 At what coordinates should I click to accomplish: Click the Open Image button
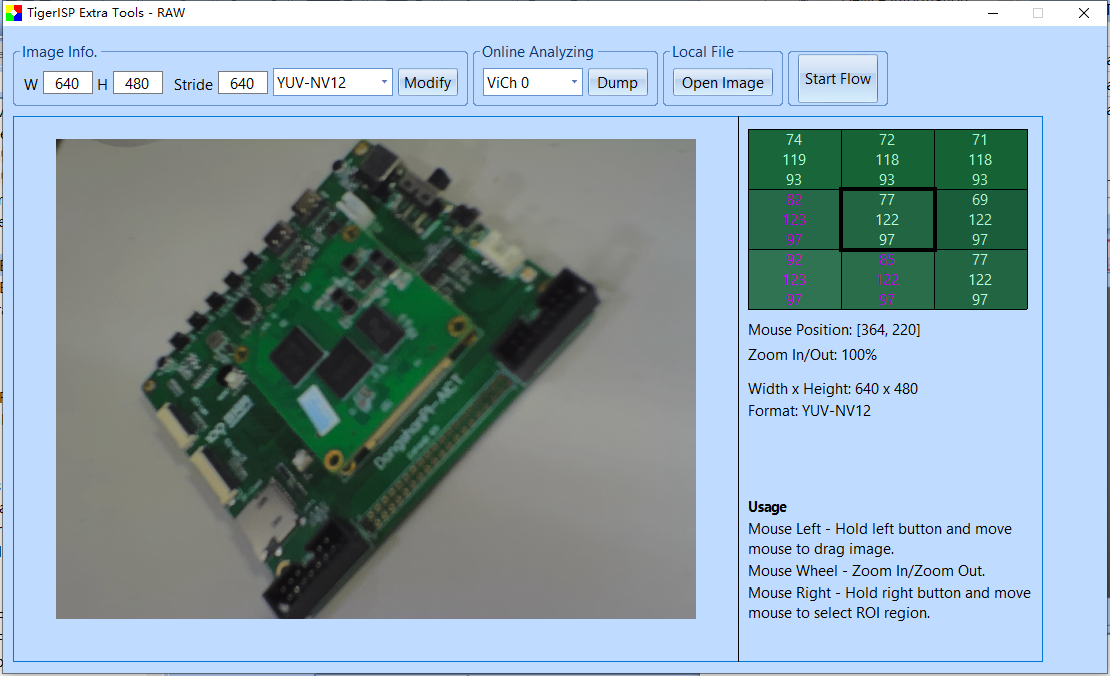(x=722, y=83)
